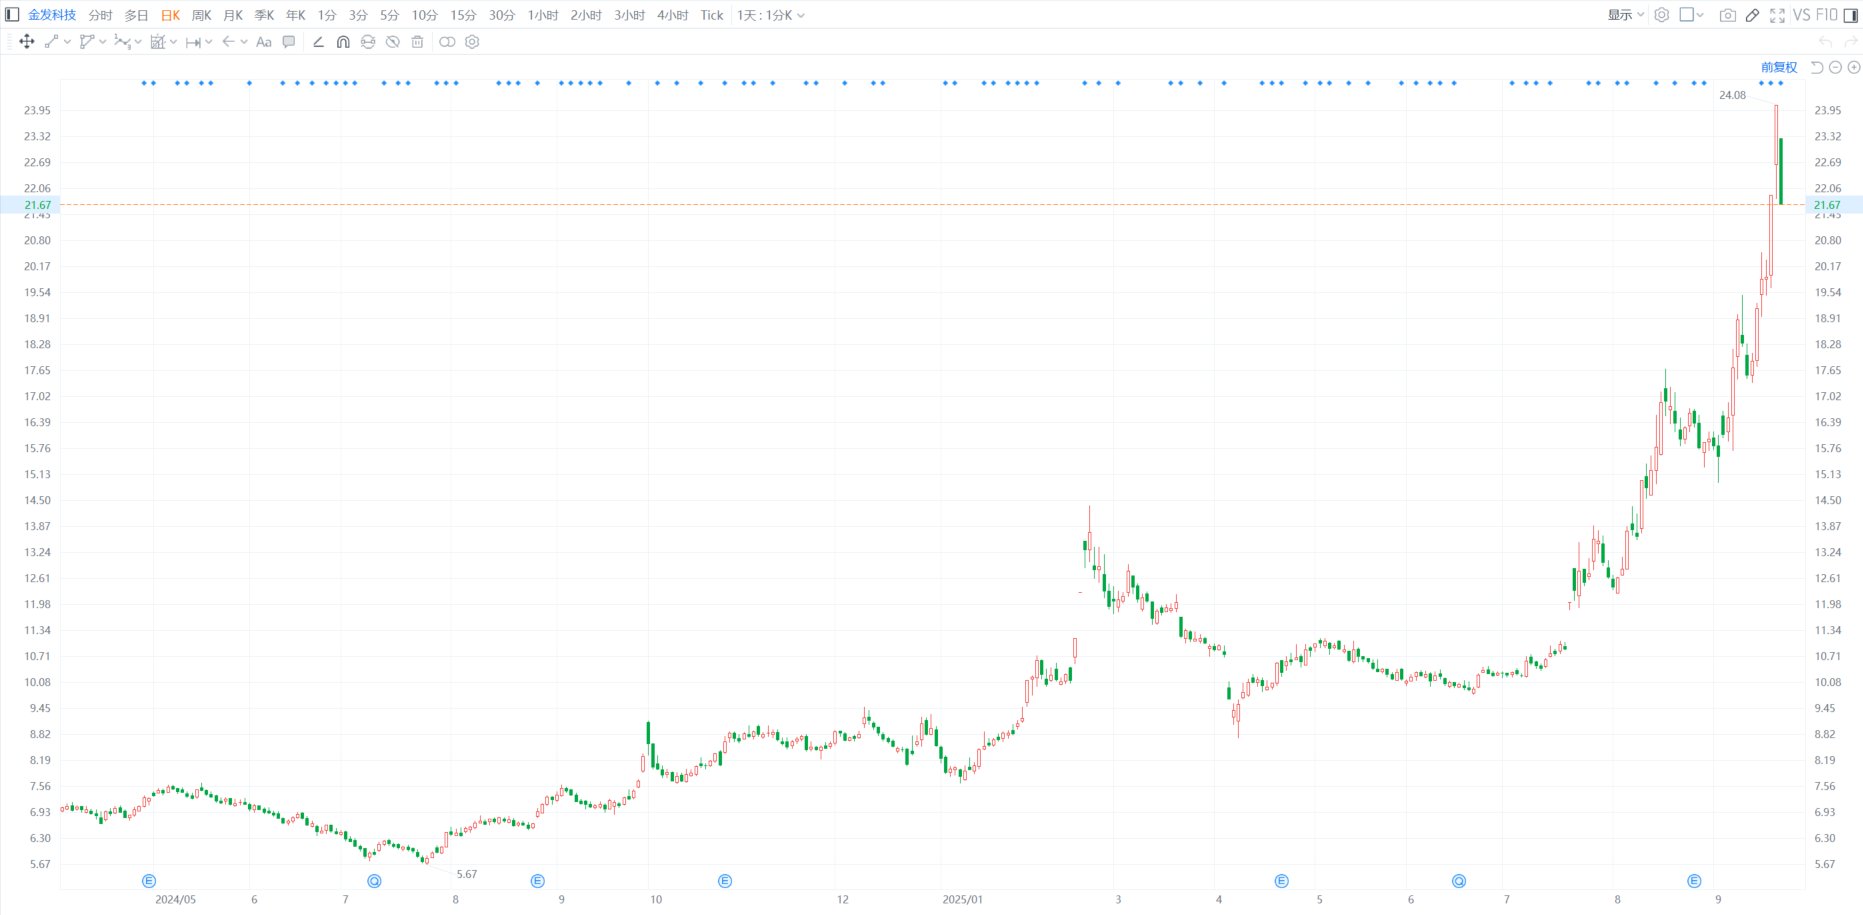Open the F10 company info page
The height and width of the screenshot is (915, 1863).
pos(1827,15)
